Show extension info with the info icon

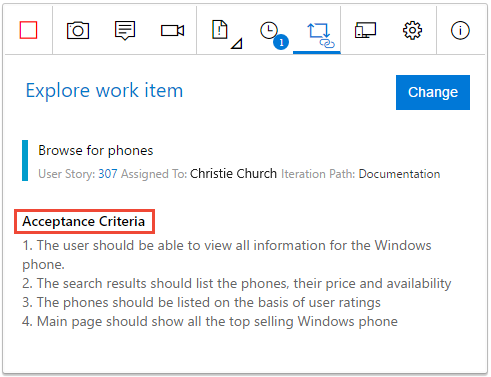[x=460, y=30]
